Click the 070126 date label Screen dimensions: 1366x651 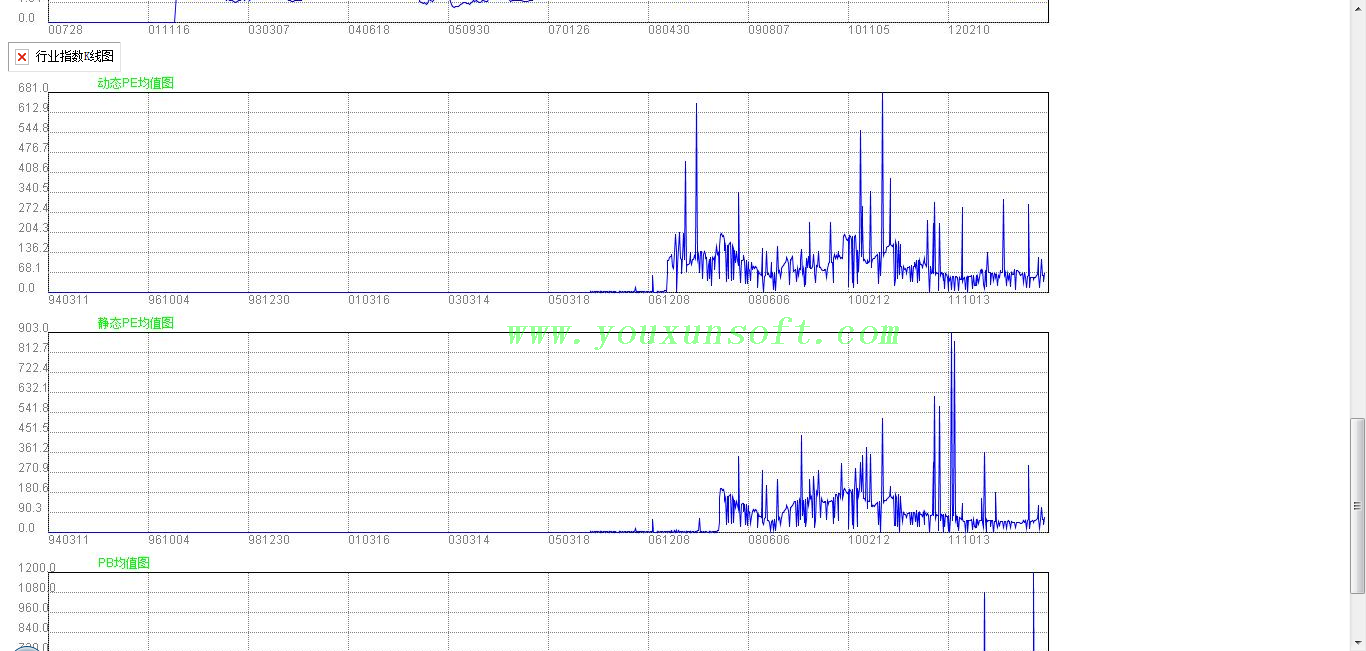tap(569, 30)
